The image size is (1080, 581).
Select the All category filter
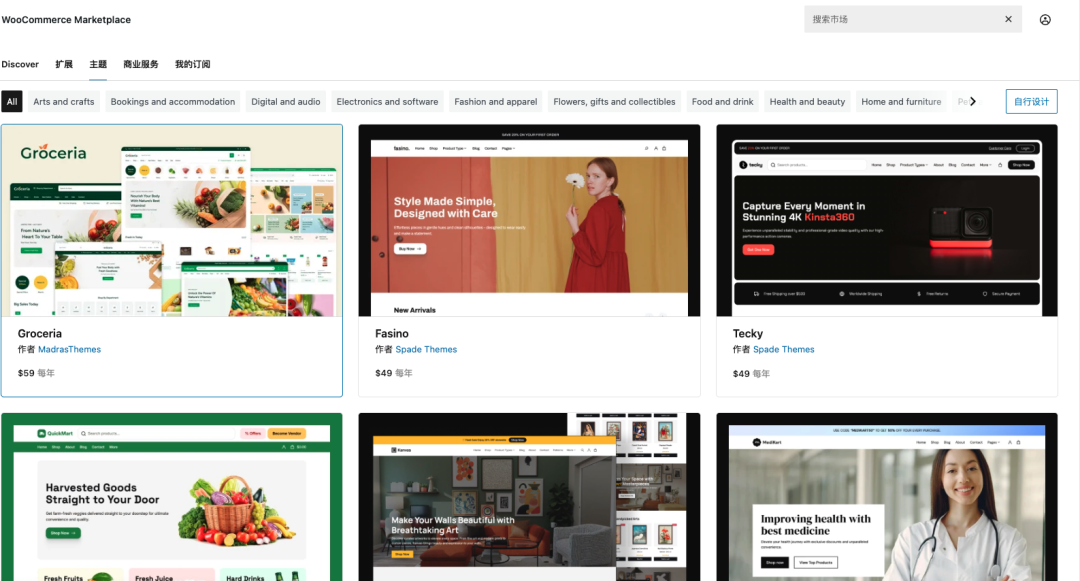tap(12, 101)
